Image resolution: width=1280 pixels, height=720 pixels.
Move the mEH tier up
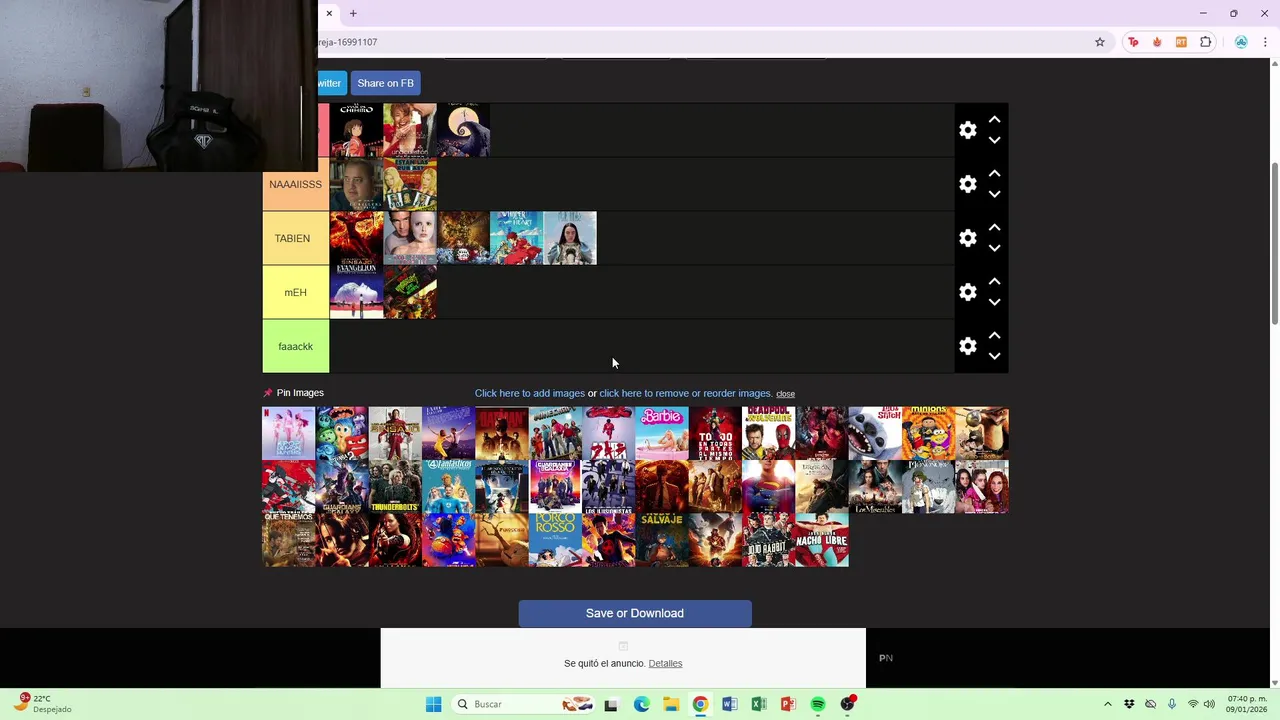pos(994,281)
